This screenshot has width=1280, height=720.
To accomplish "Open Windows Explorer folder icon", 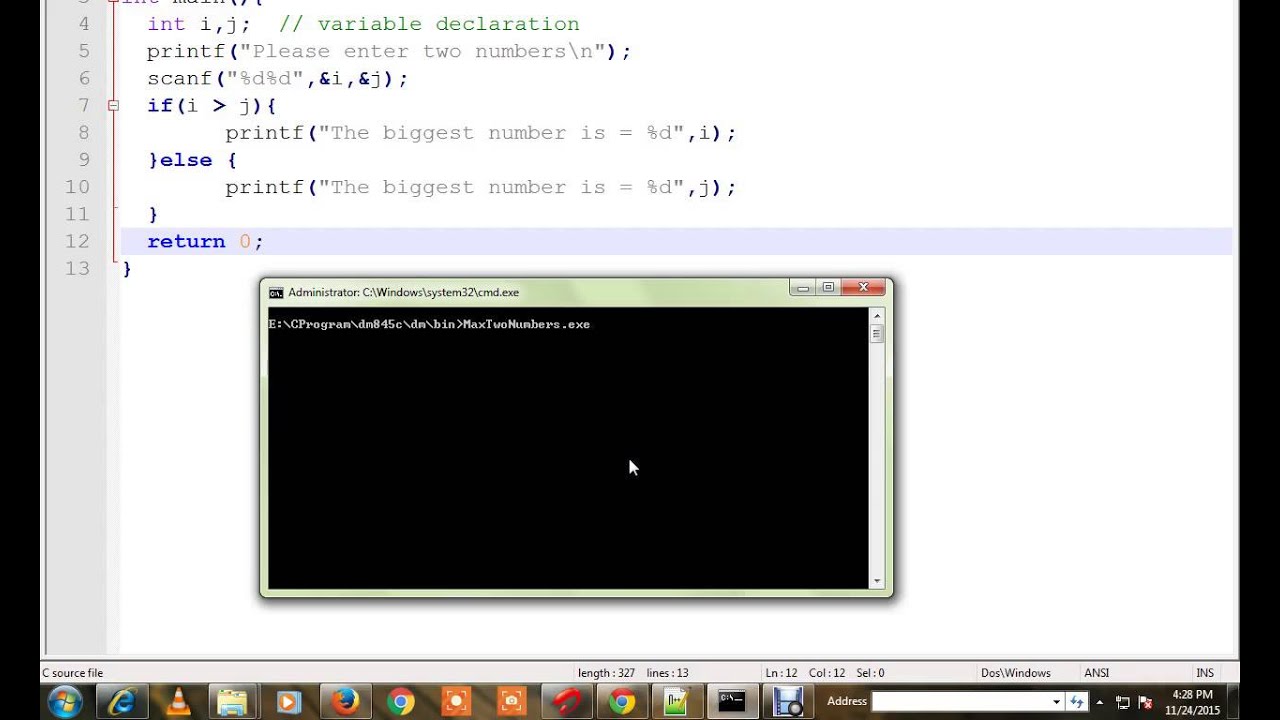I will coord(232,701).
